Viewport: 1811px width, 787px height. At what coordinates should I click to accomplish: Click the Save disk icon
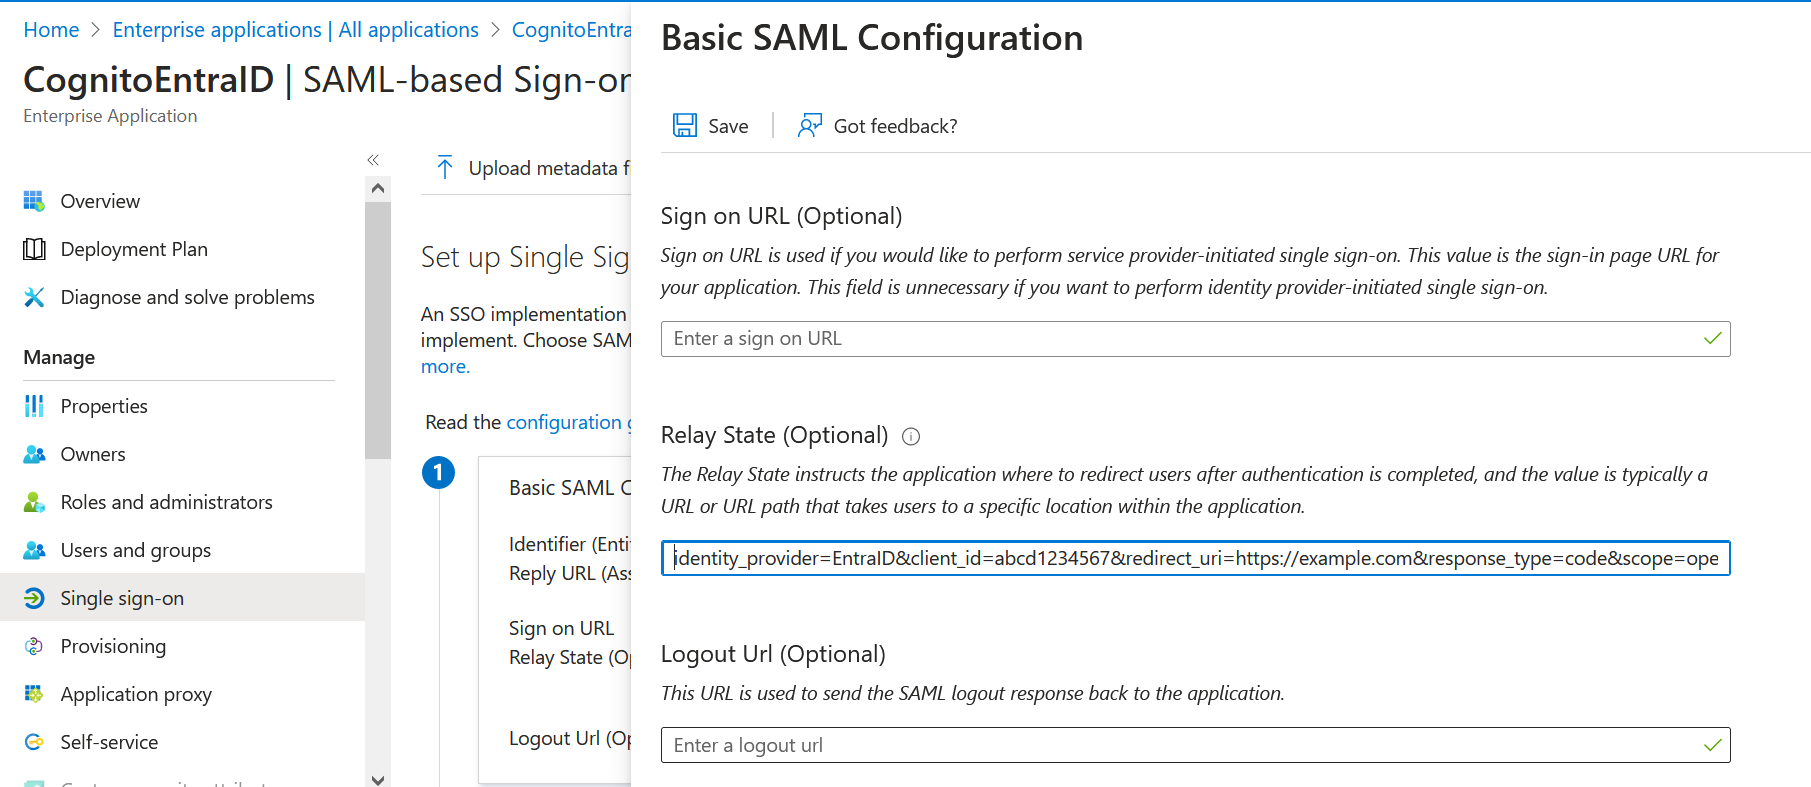[x=685, y=125]
